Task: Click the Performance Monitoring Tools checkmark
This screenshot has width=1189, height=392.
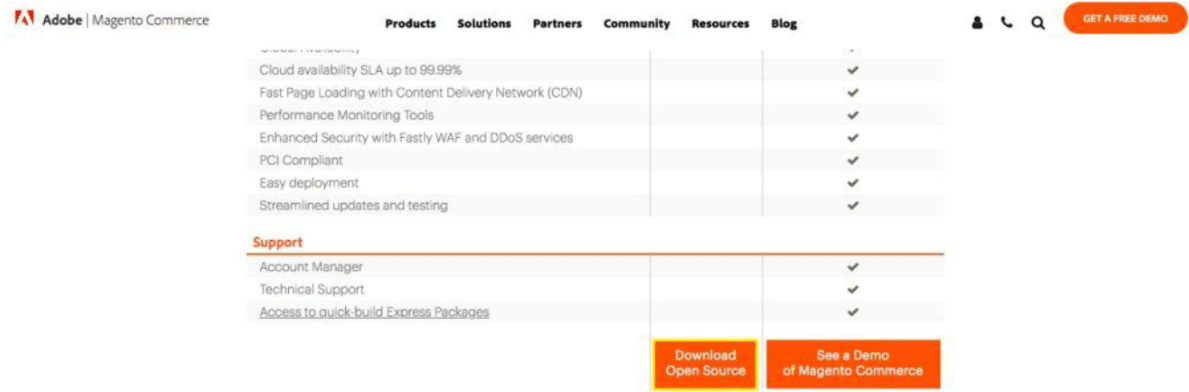Action: (x=853, y=115)
